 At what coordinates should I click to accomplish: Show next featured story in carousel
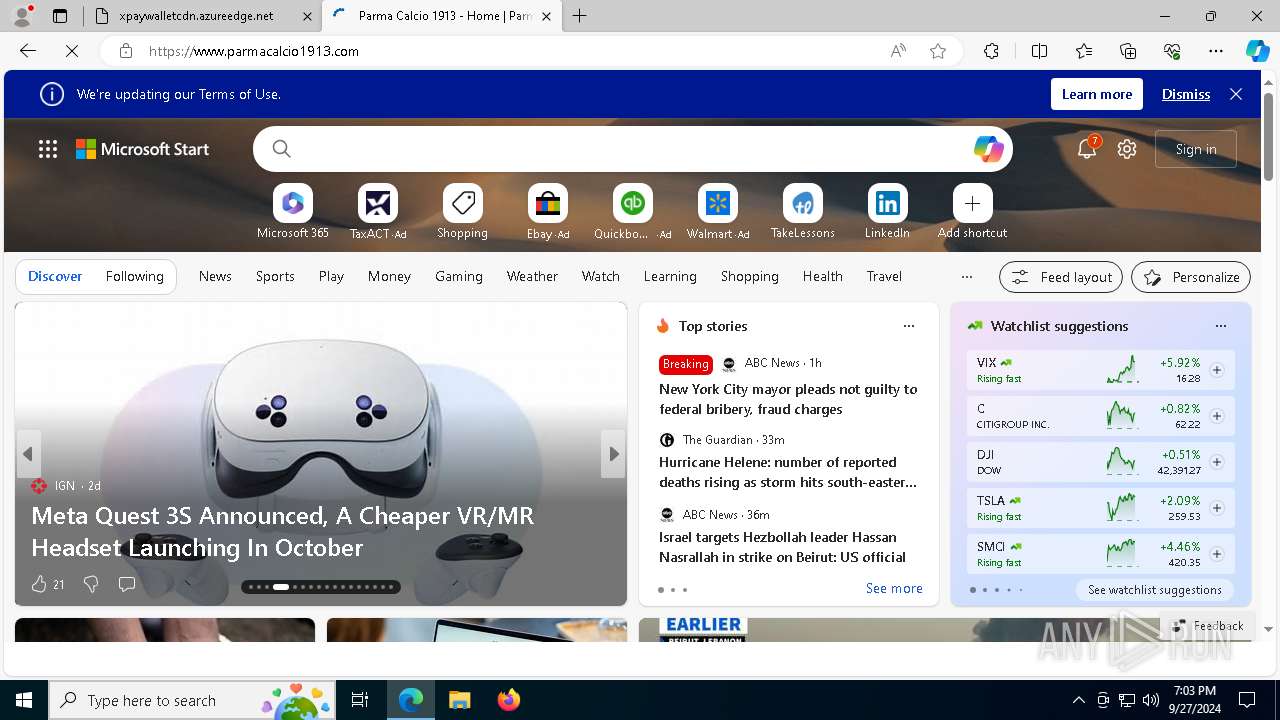[x=613, y=454]
